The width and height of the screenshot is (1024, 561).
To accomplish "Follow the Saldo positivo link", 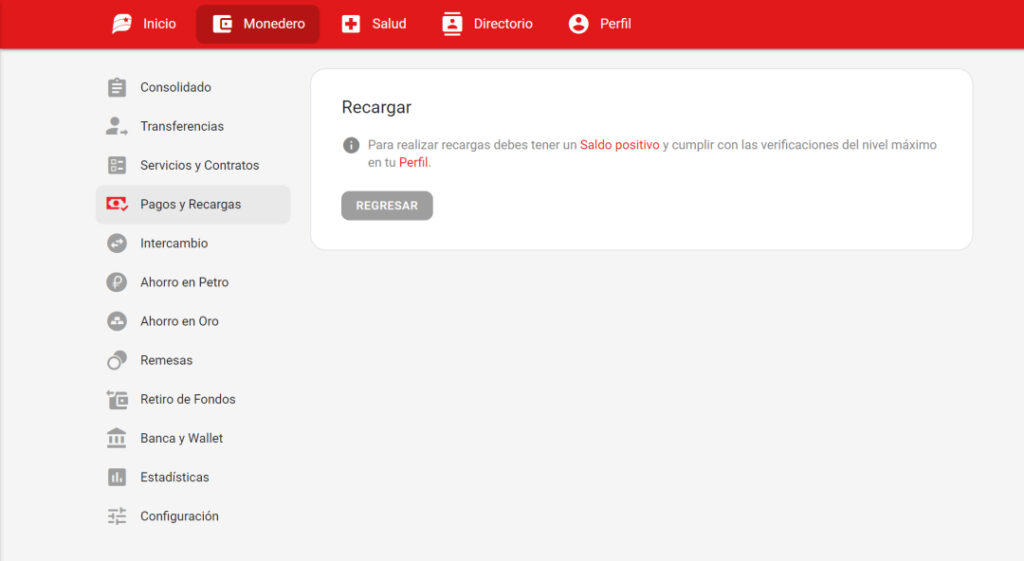I will point(619,145).
